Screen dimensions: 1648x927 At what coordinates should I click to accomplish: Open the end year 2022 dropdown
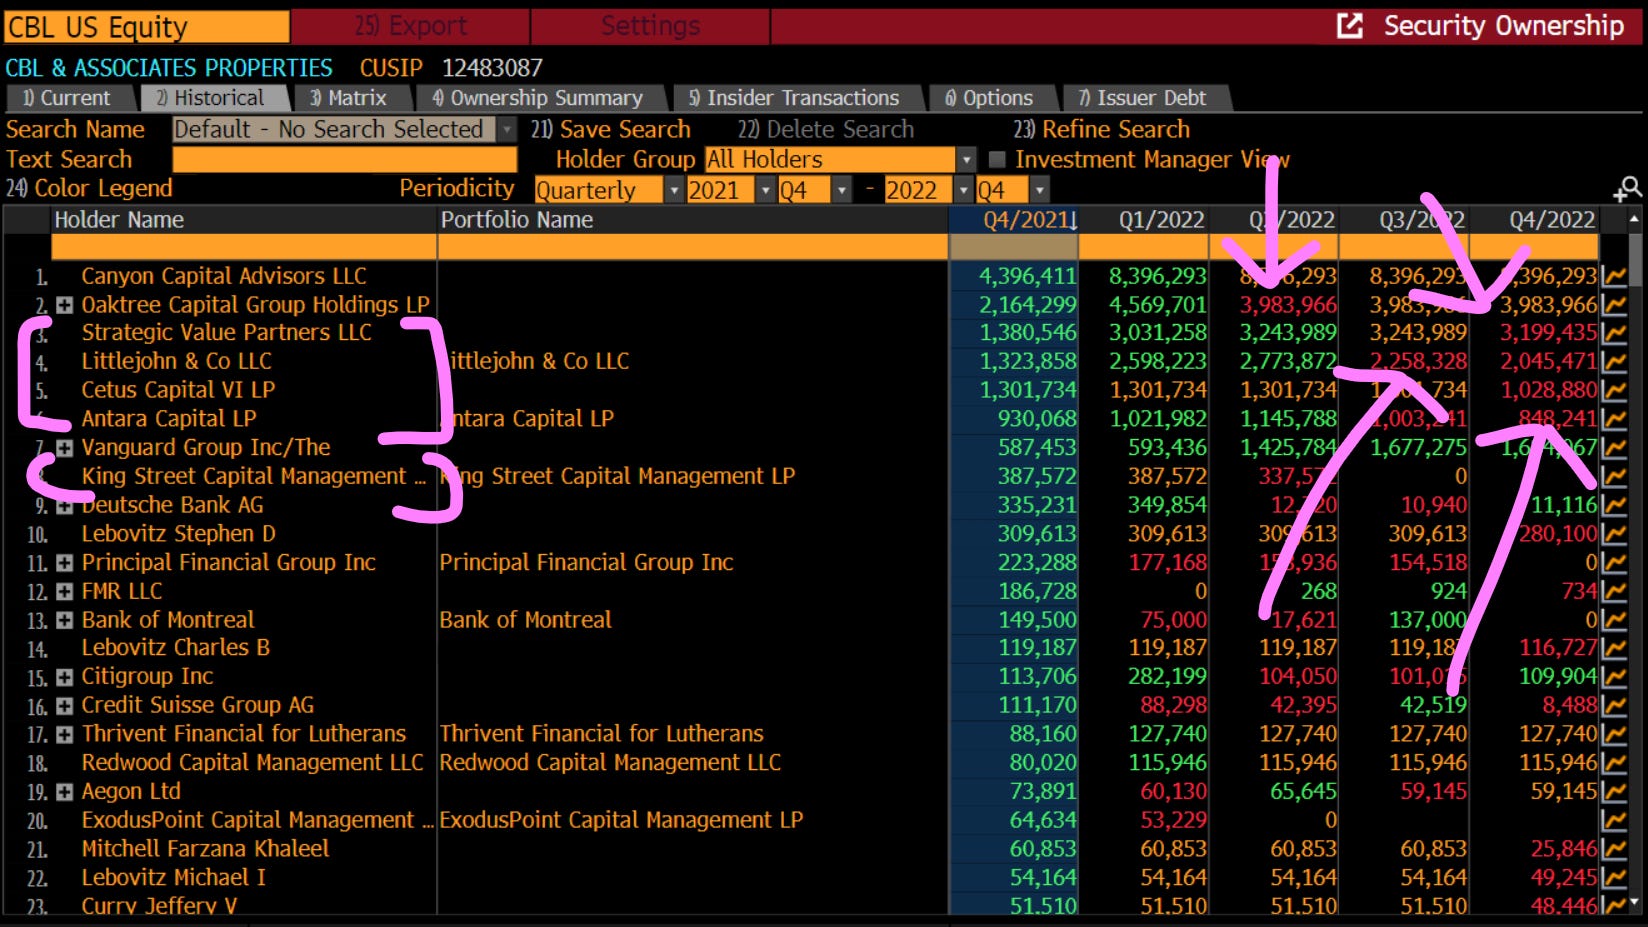click(964, 190)
